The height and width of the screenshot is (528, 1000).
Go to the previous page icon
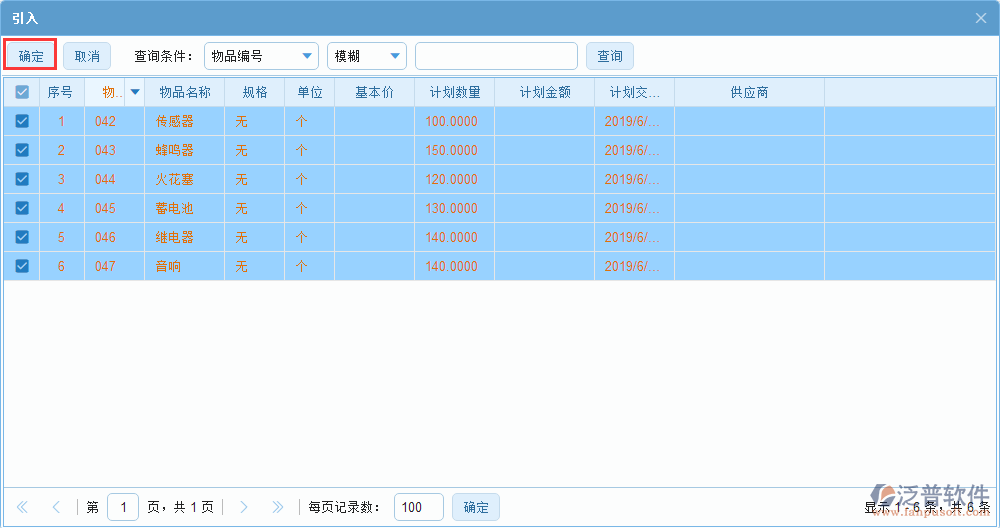click(56, 508)
